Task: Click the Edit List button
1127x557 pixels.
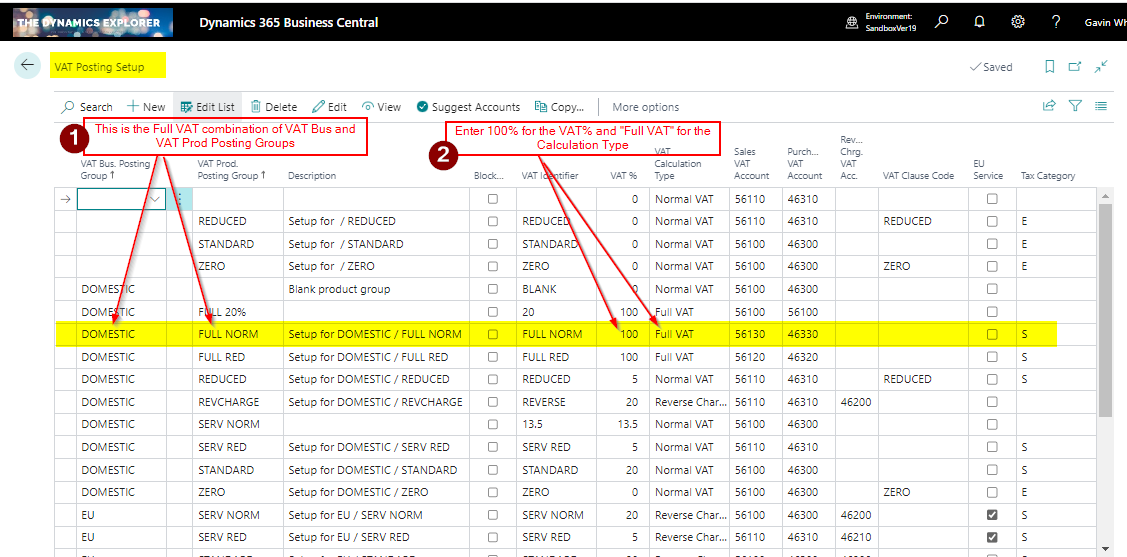Action: point(207,107)
